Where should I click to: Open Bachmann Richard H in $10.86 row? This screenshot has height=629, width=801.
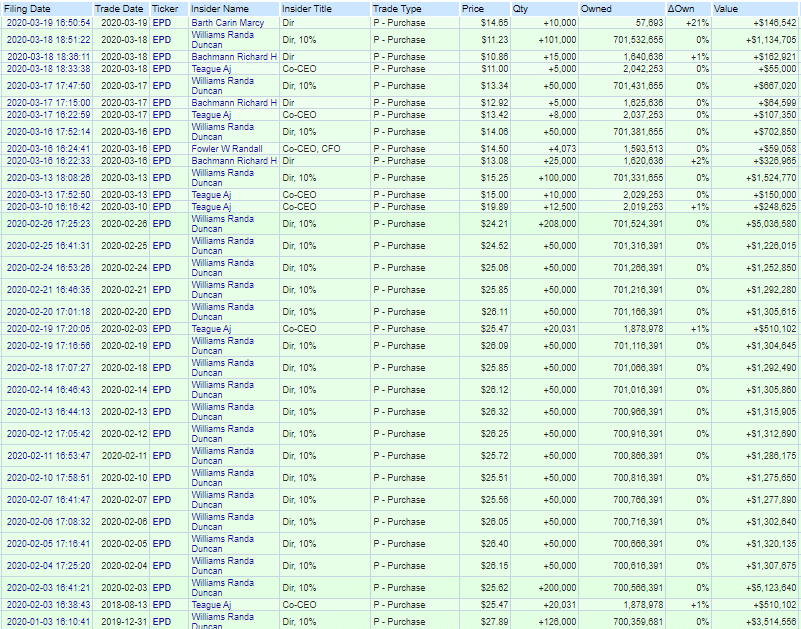click(x=234, y=57)
